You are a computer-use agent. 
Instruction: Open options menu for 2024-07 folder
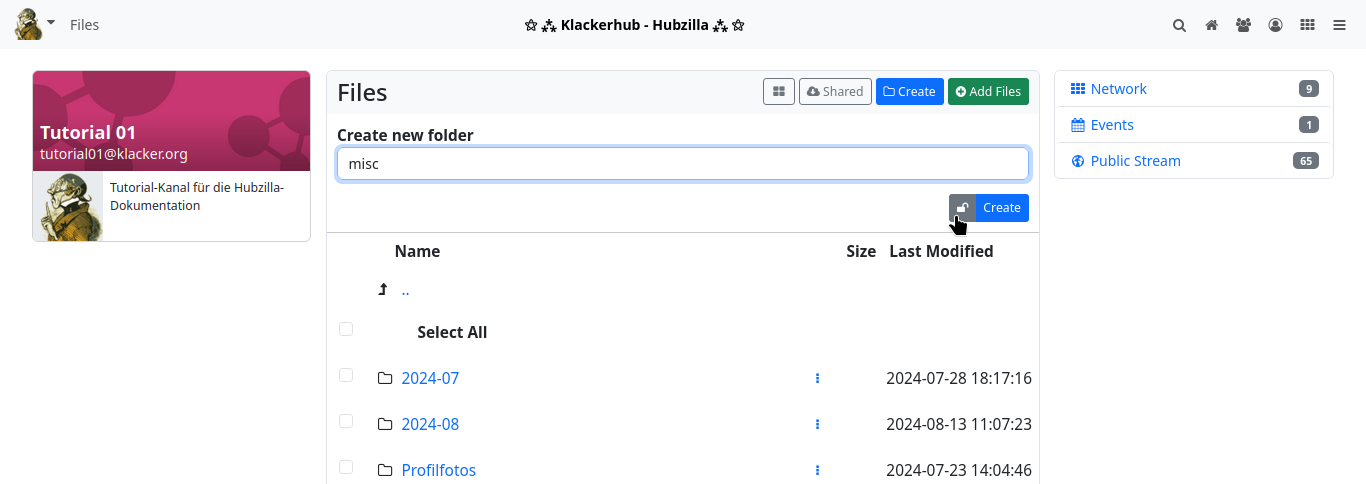click(x=817, y=378)
